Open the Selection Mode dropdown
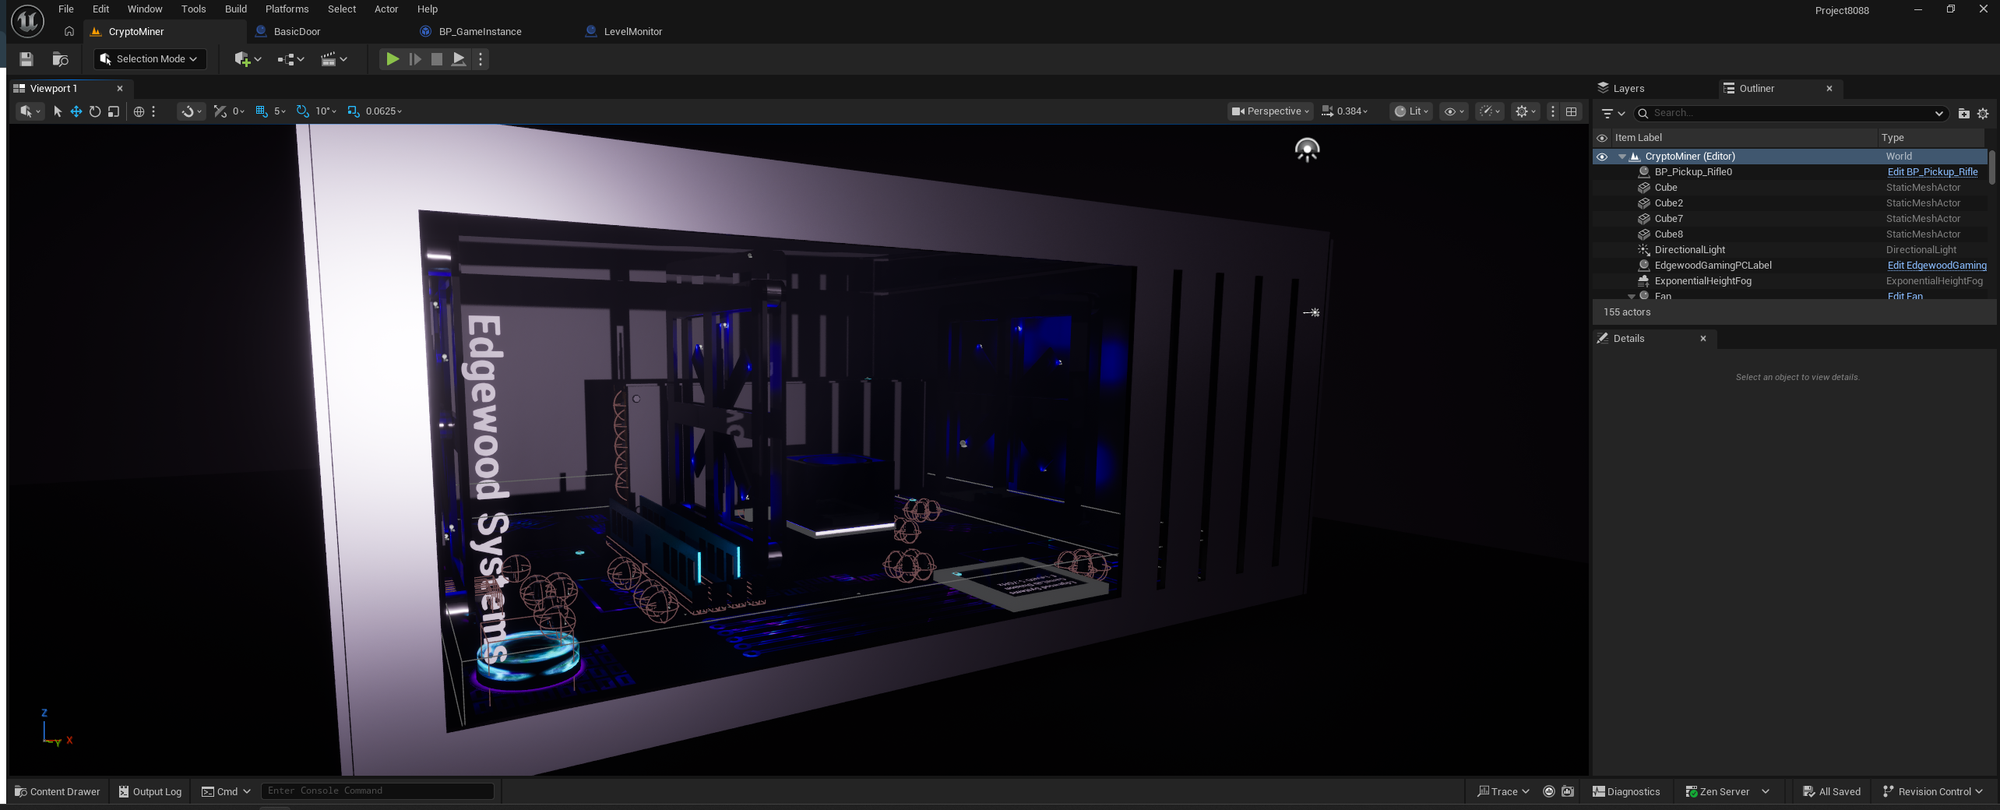 click(x=150, y=59)
